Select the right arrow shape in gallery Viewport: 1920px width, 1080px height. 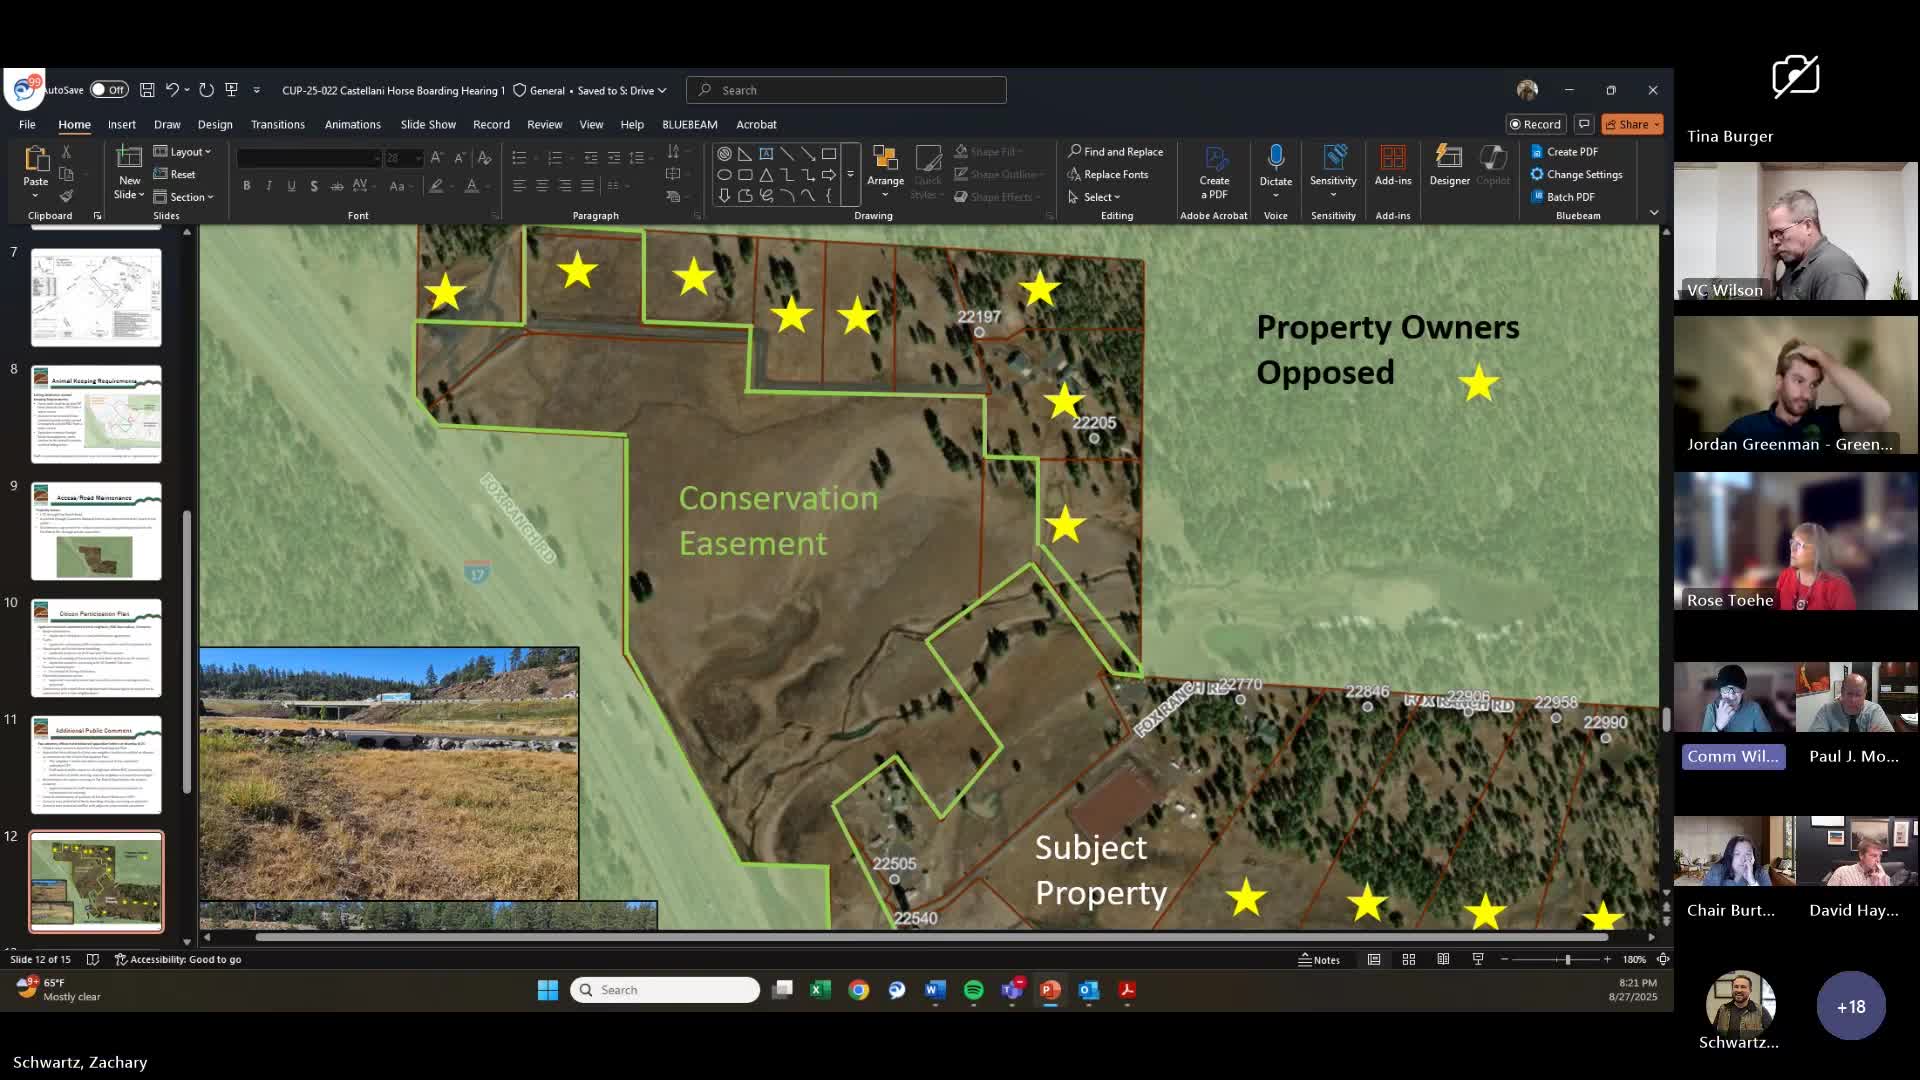[829, 175]
